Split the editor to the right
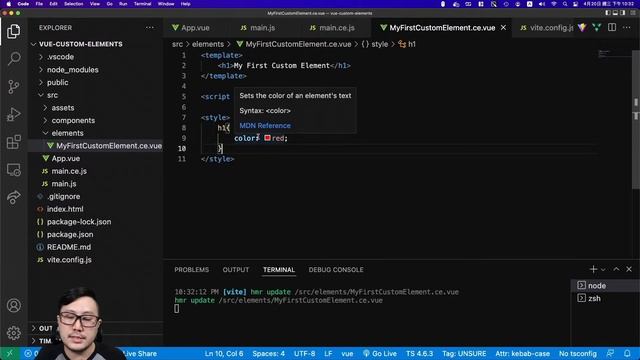Viewport: 640px width, 360px height. coord(612,28)
